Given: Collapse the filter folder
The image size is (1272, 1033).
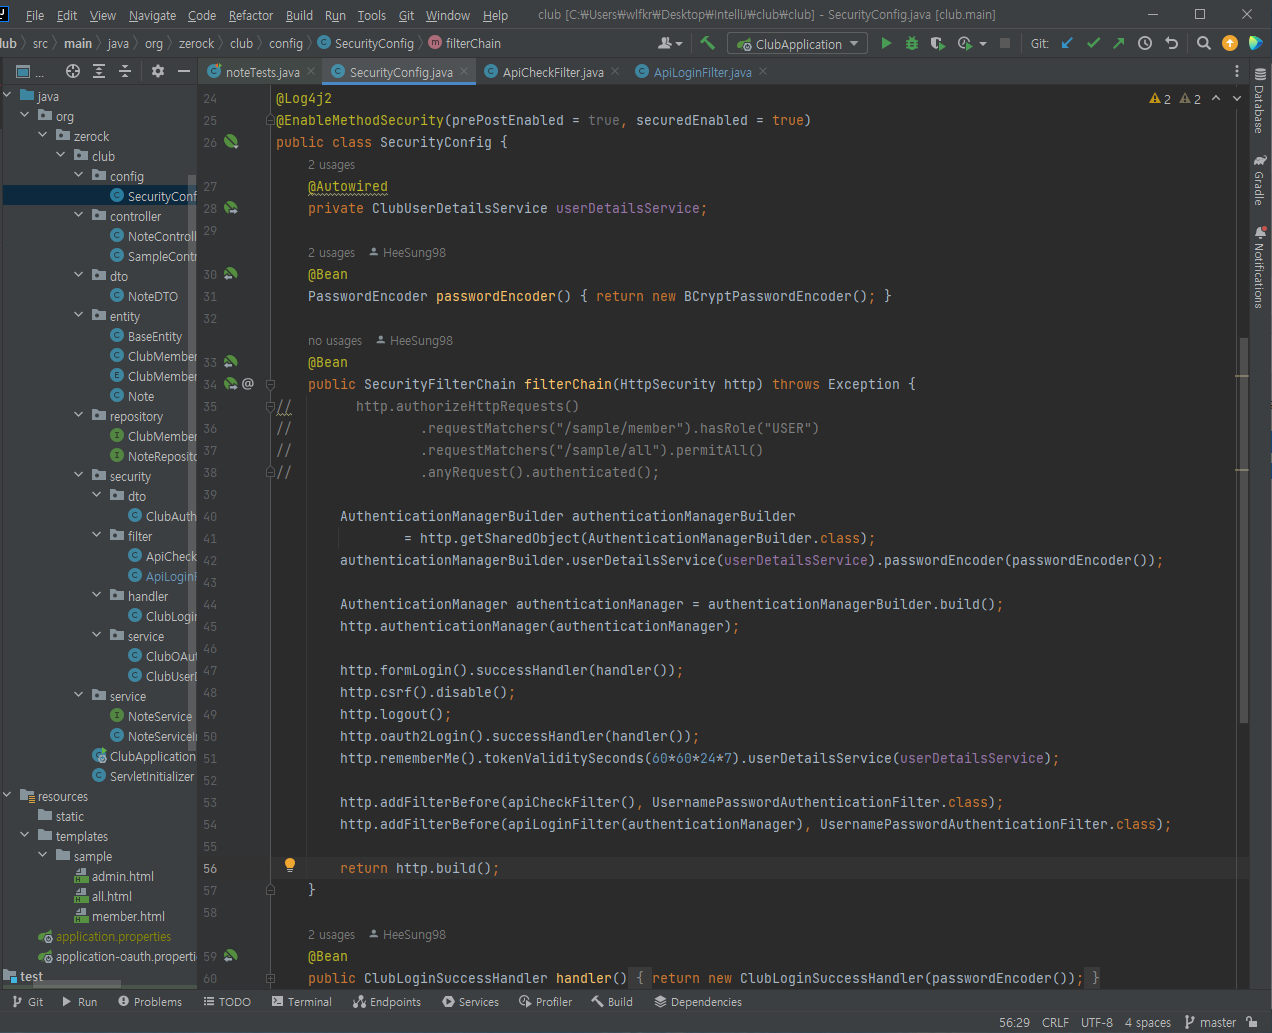Looking at the screenshot, I should point(97,535).
